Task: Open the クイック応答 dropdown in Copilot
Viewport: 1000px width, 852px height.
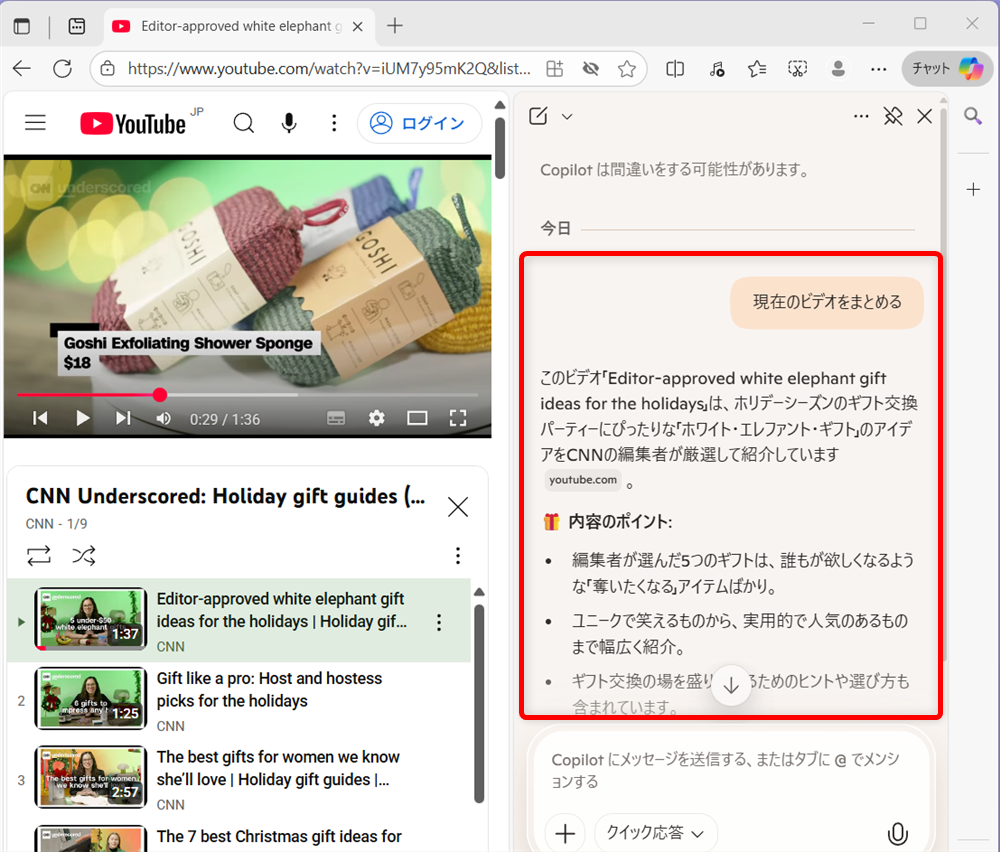Action: click(655, 832)
